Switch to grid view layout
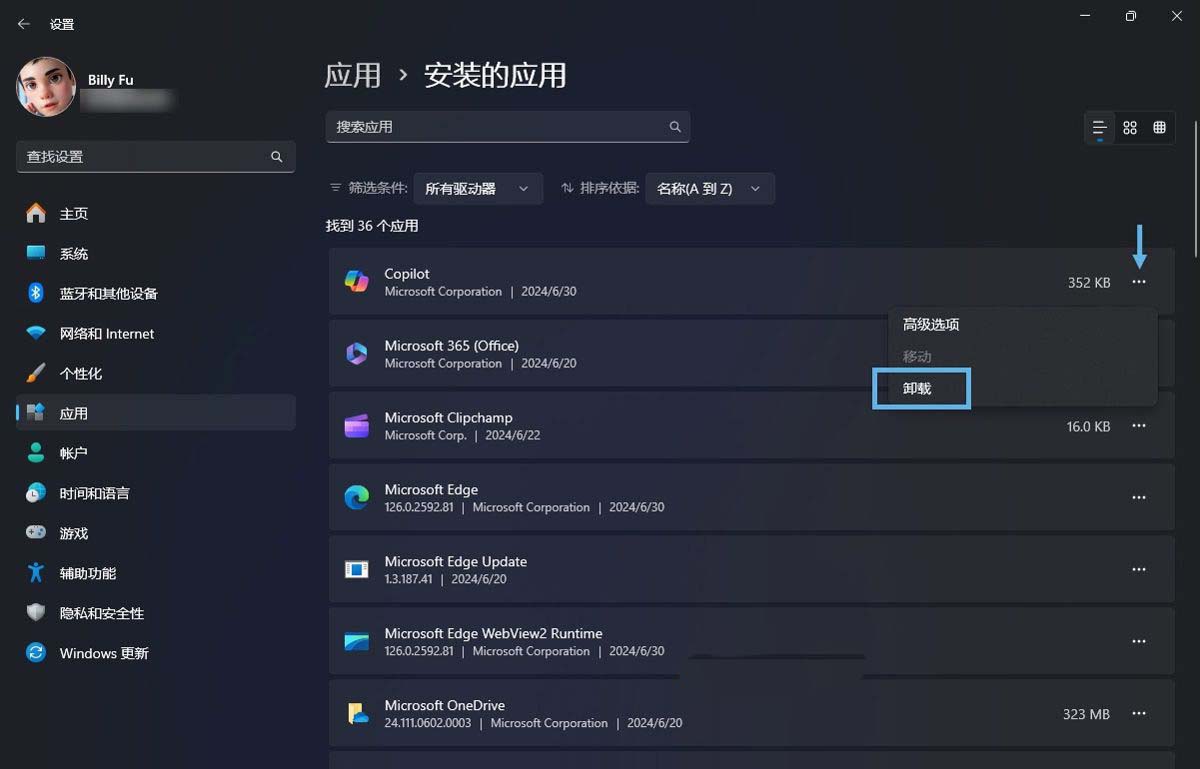This screenshot has height=769, width=1200. (x=1130, y=128)
